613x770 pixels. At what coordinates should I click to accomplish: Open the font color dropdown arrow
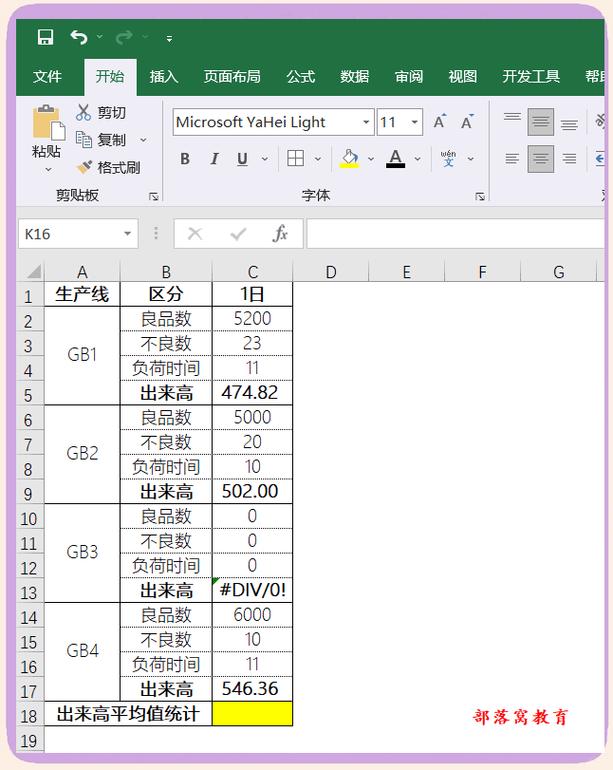point(418,159)
